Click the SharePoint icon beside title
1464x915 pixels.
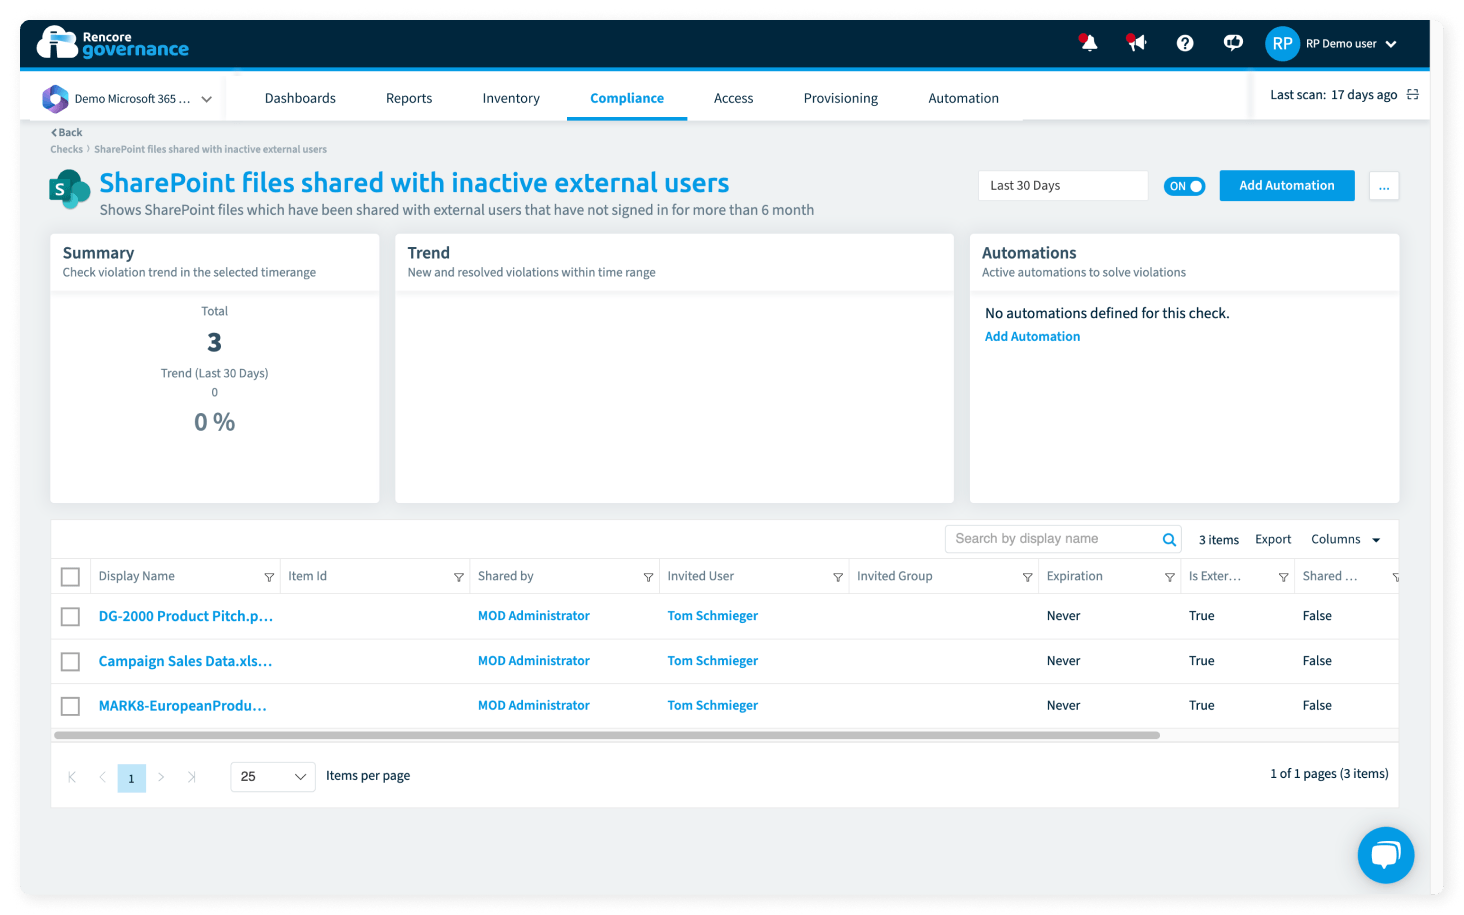pyautogui.click(x=69, y=189)
